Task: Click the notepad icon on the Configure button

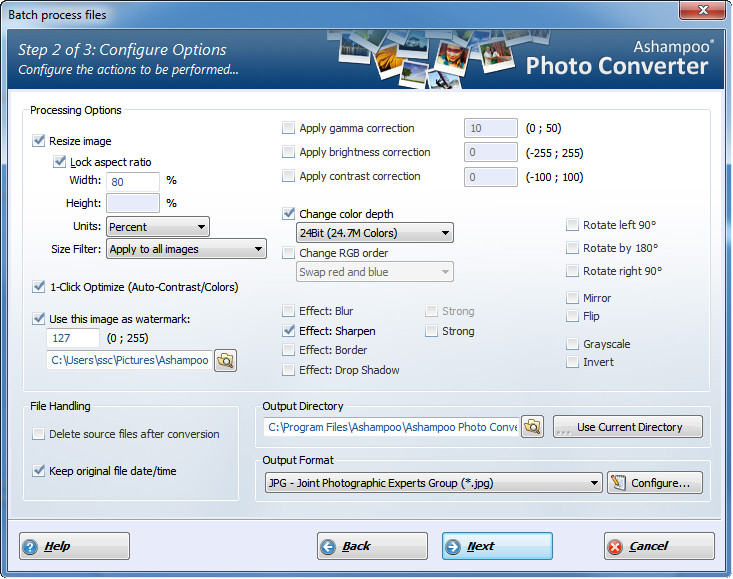Action: click(x=618, y=483)
